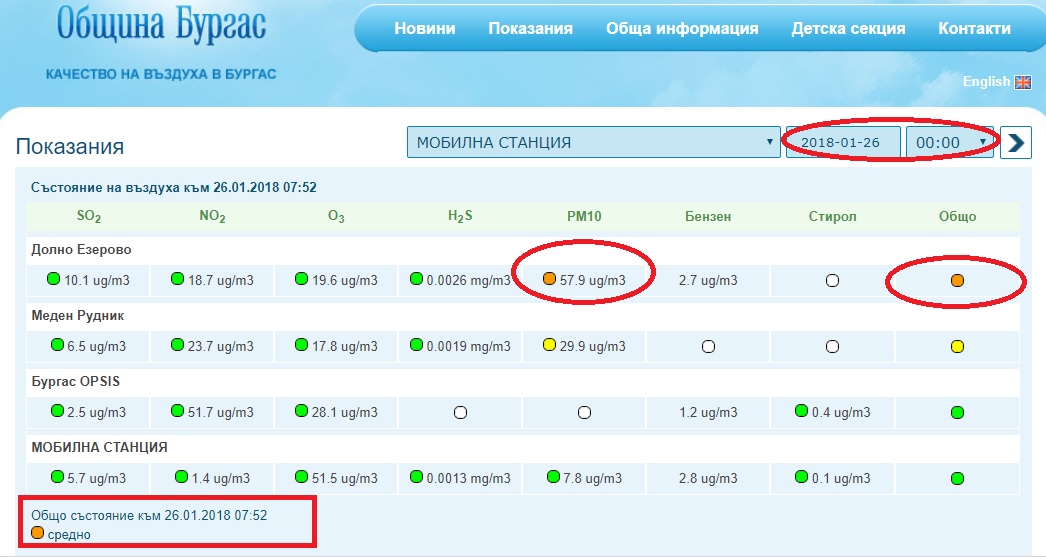
Task: Switch site language to English
Action: pyautogui.click(x=986, y=81)
